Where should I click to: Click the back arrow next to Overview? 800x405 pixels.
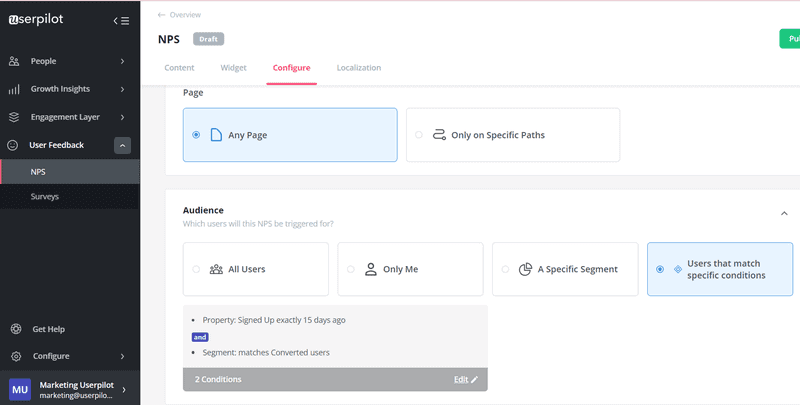tap(161, 15)
